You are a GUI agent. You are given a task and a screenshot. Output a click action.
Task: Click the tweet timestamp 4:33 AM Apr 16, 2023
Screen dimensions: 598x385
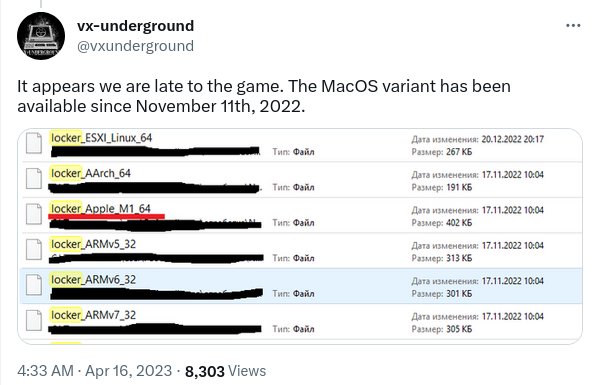point(95,371)
